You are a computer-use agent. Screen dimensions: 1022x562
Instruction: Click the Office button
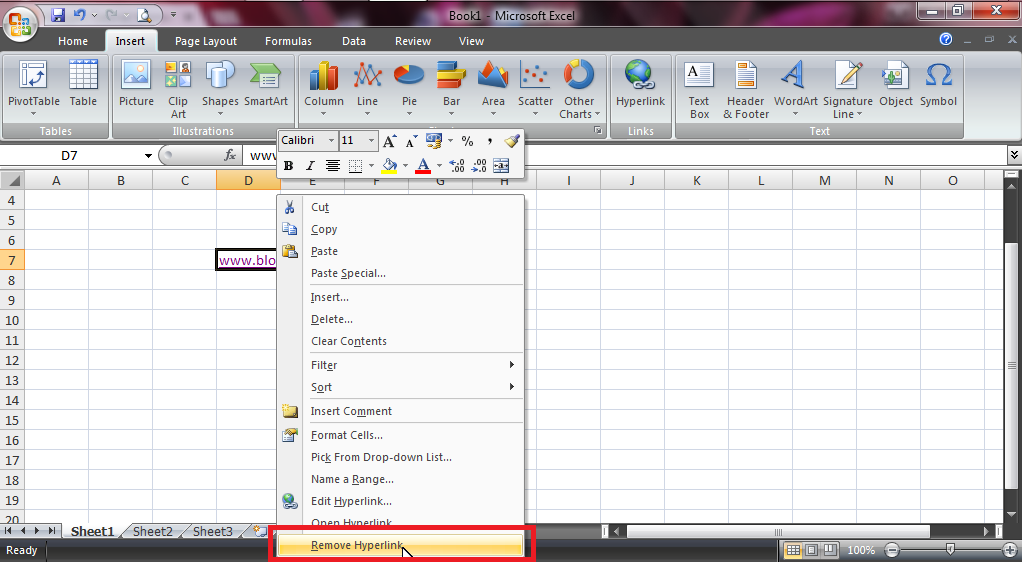(20, 25)
